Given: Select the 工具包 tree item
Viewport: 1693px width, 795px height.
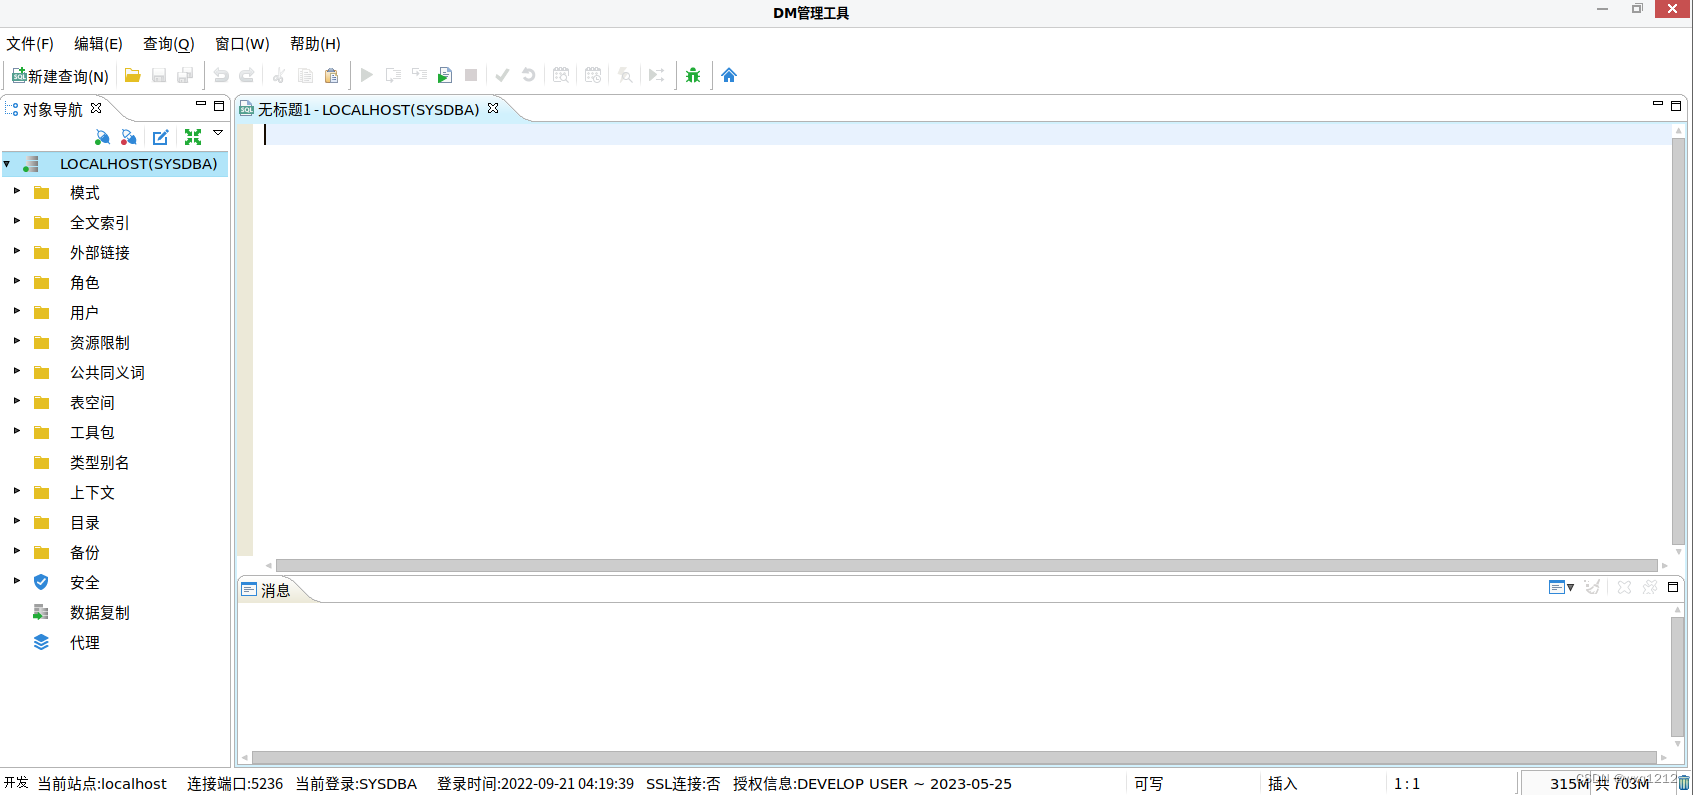Looking at the screenshot, I should click(92, 433).
